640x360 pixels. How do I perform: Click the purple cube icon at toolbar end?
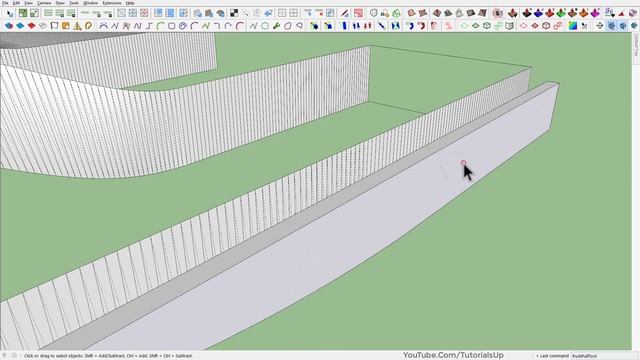[633, 13]
